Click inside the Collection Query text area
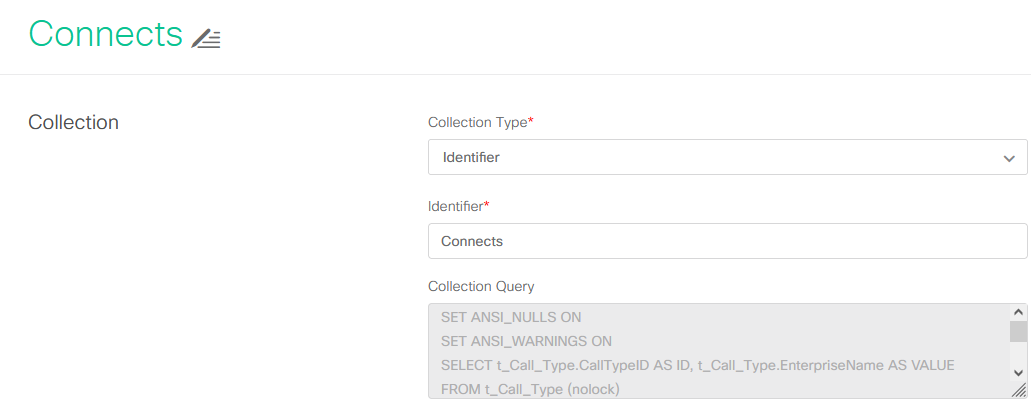This screenshot has width=1031, height=403. pyautogui.click(x=719, y=351)
